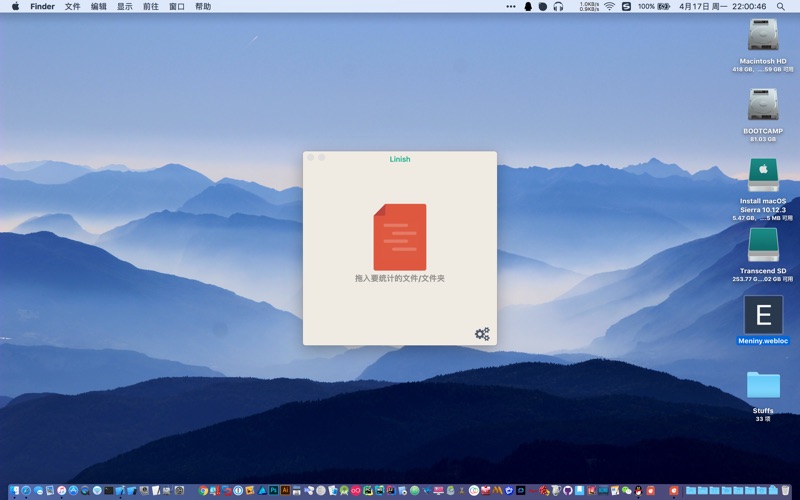Click the red document drop icon in Linish
Image resolution: width=800 pixels, height=500 pixels.
(x=400, y=237)
